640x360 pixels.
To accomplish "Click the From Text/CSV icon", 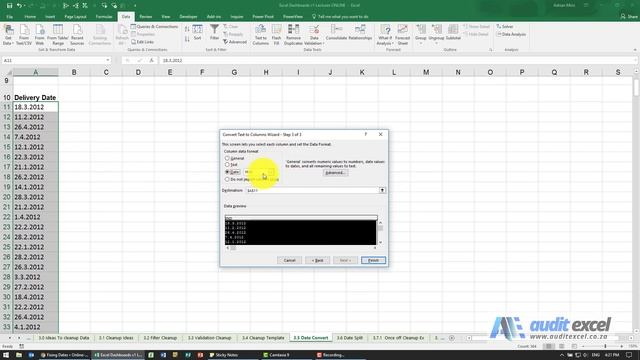I will (x=24, y=34).
